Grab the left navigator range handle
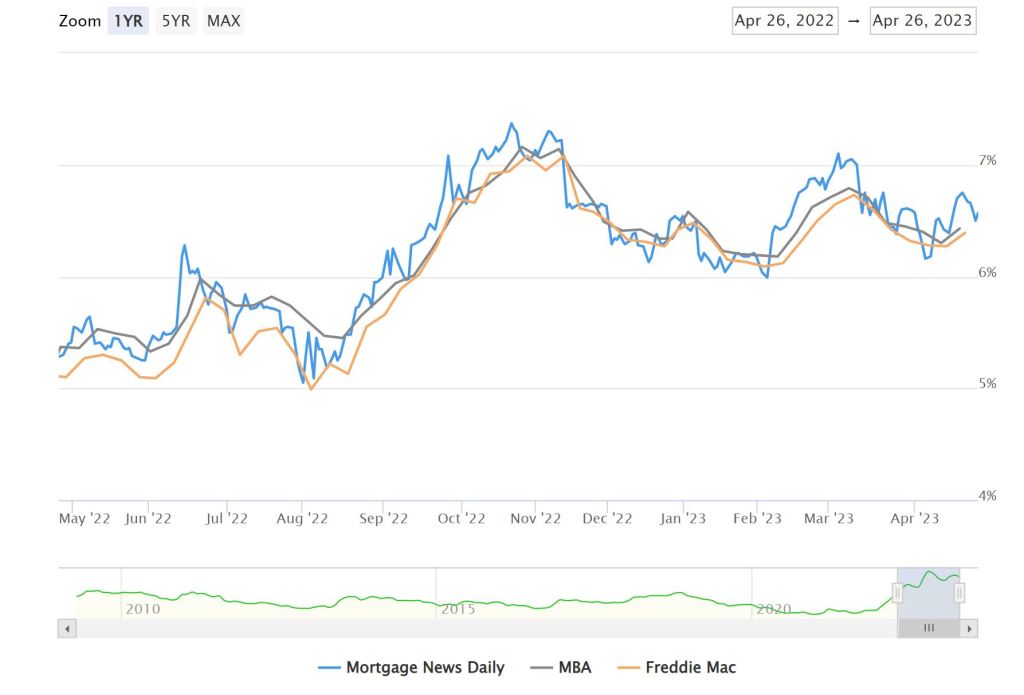This screenshot has height=695, width=1024. coord(897,593)
